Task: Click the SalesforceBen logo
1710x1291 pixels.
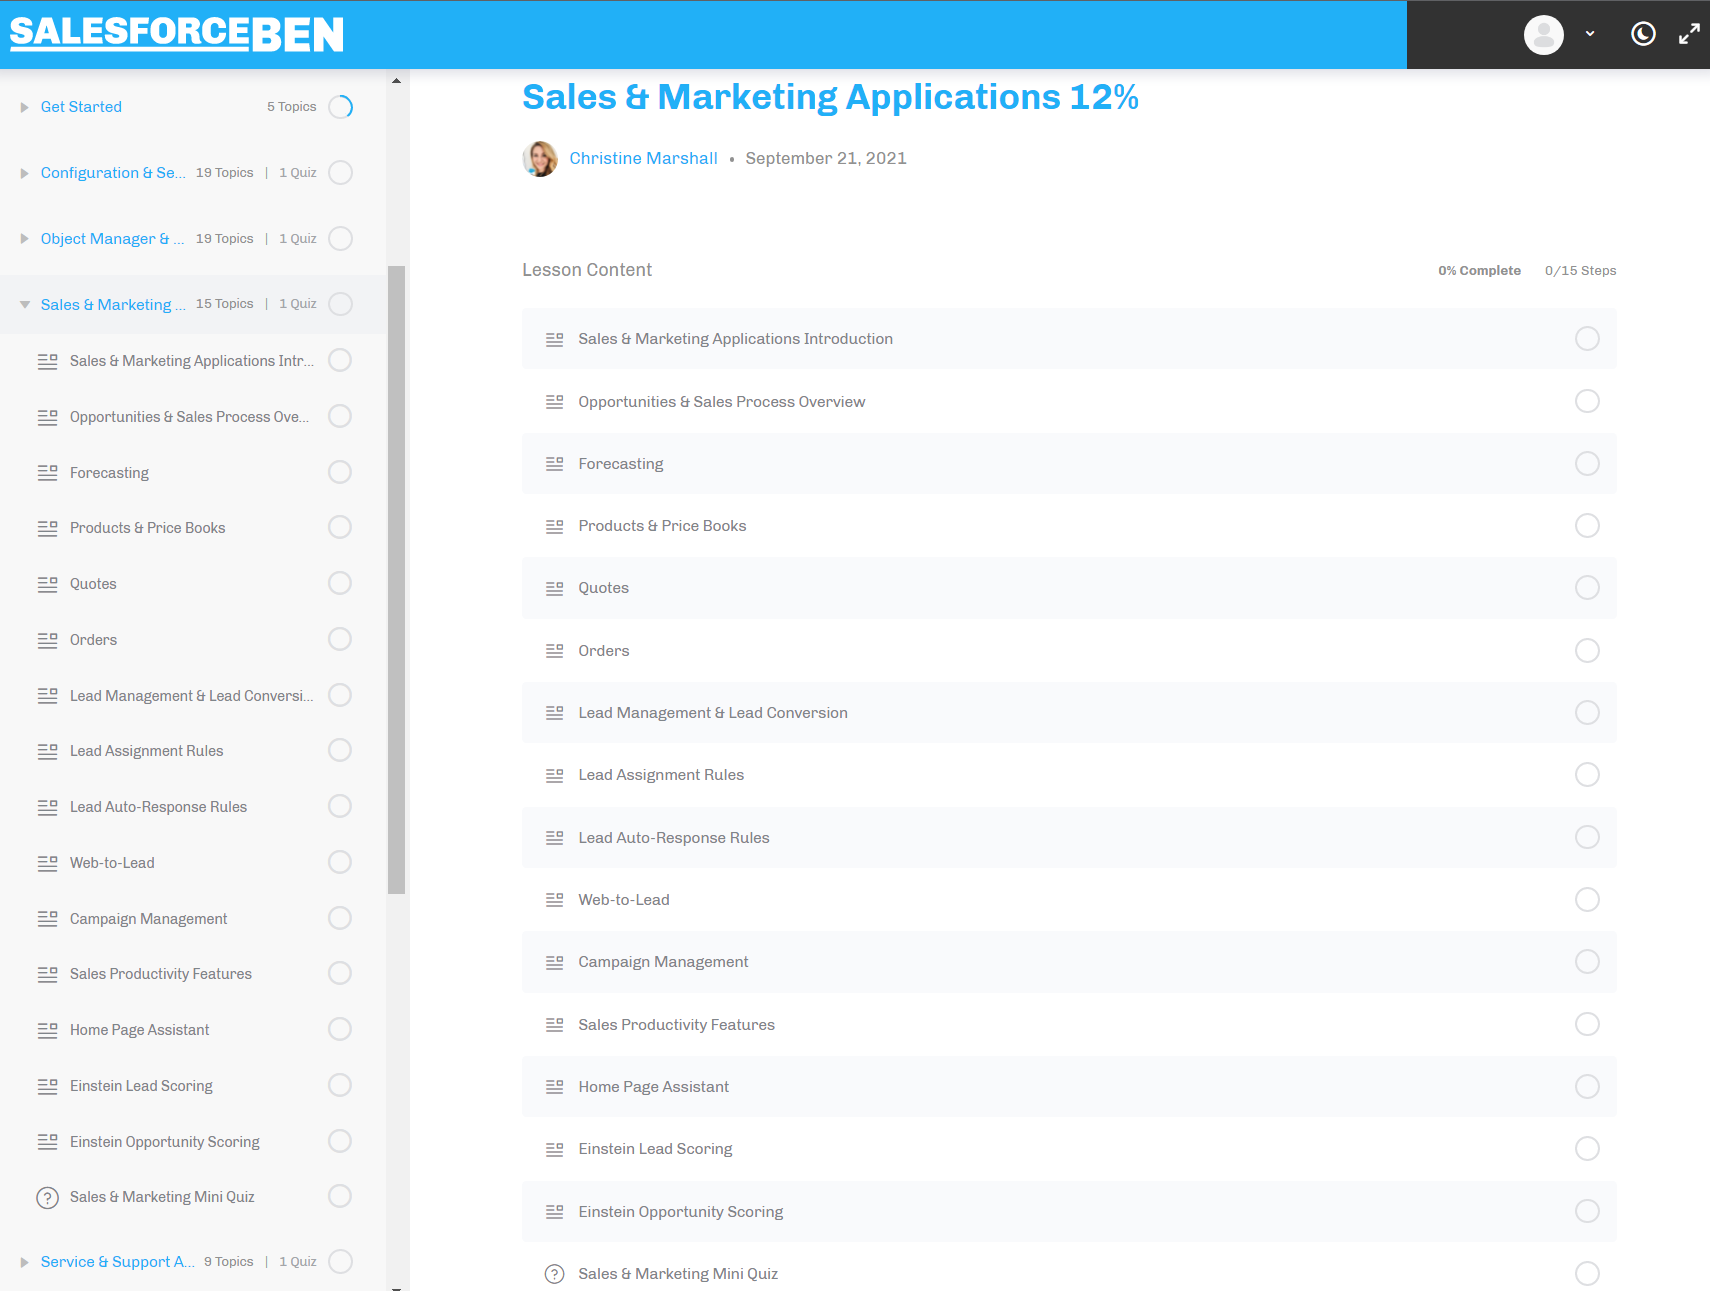Action: [x=177, y=34]
